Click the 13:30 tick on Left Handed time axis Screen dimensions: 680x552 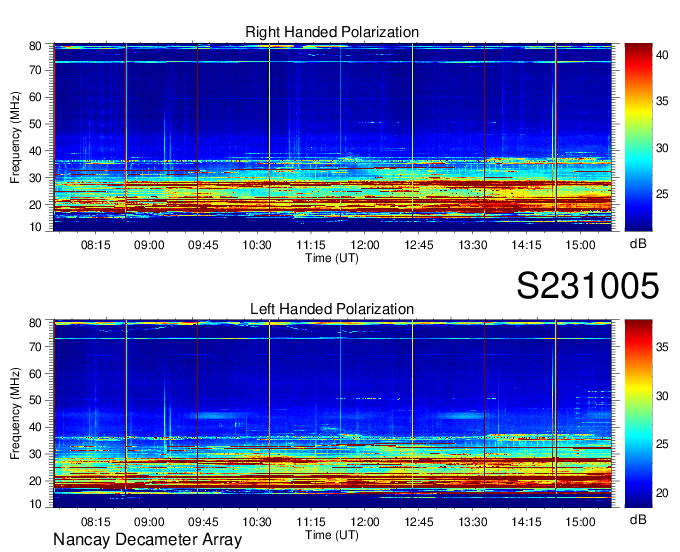(473, 522)
